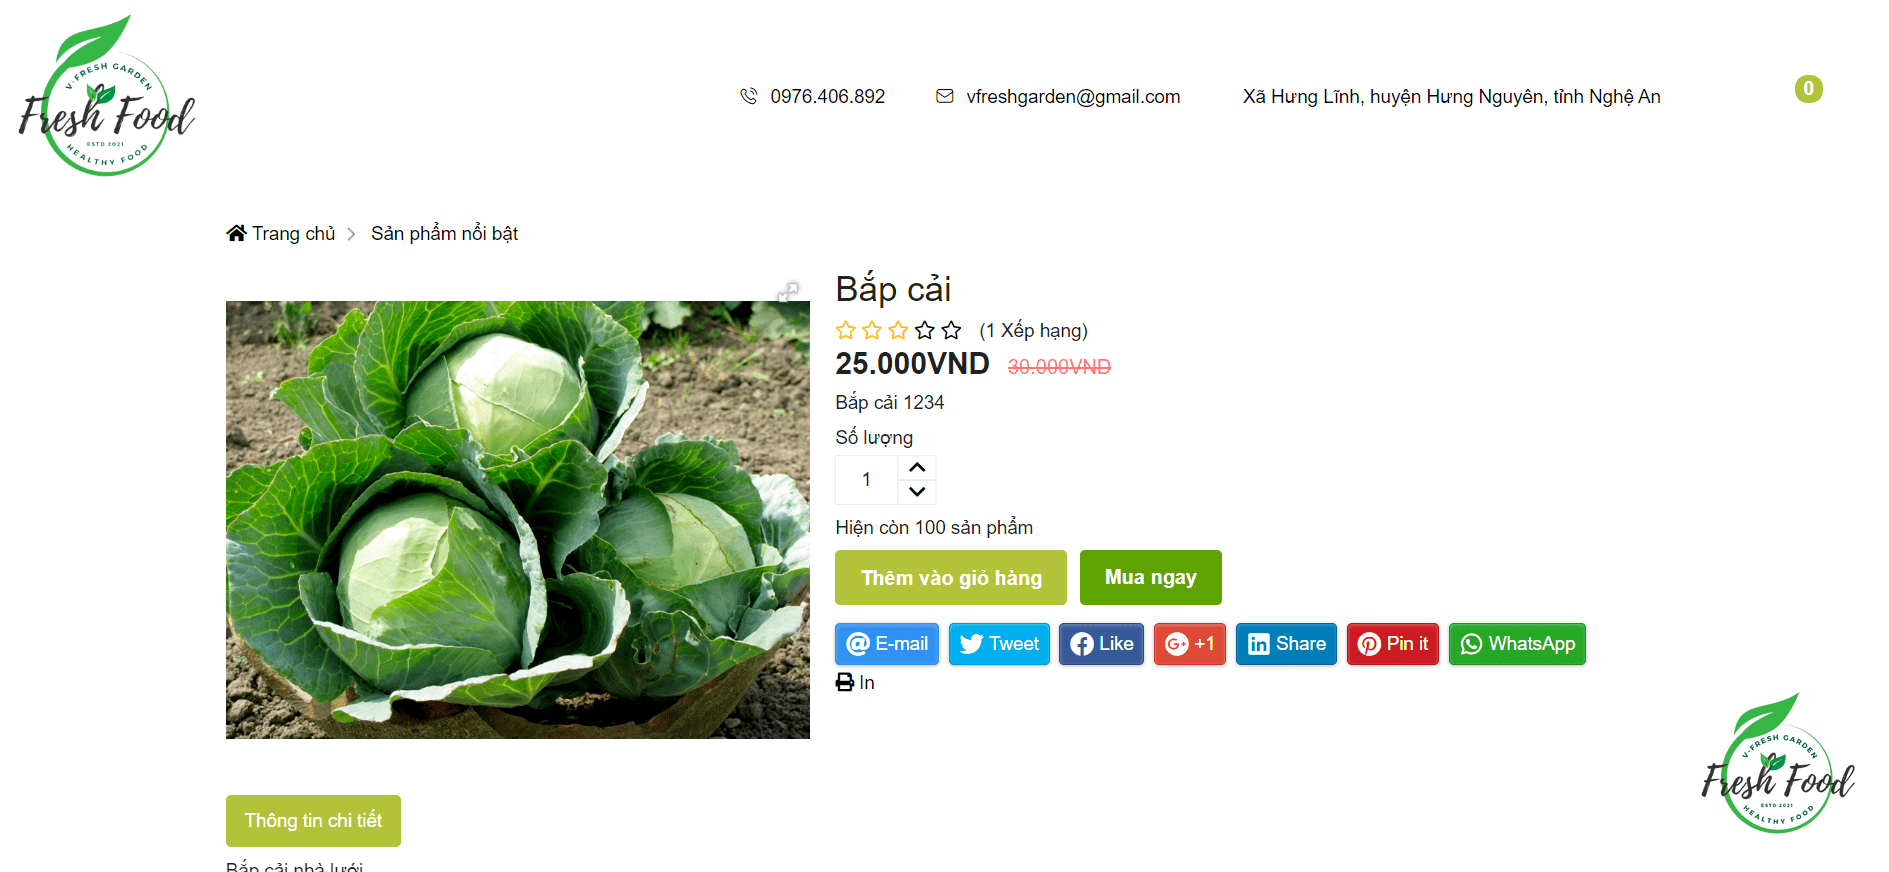Rate product with the fifth star

click(951, 330)
